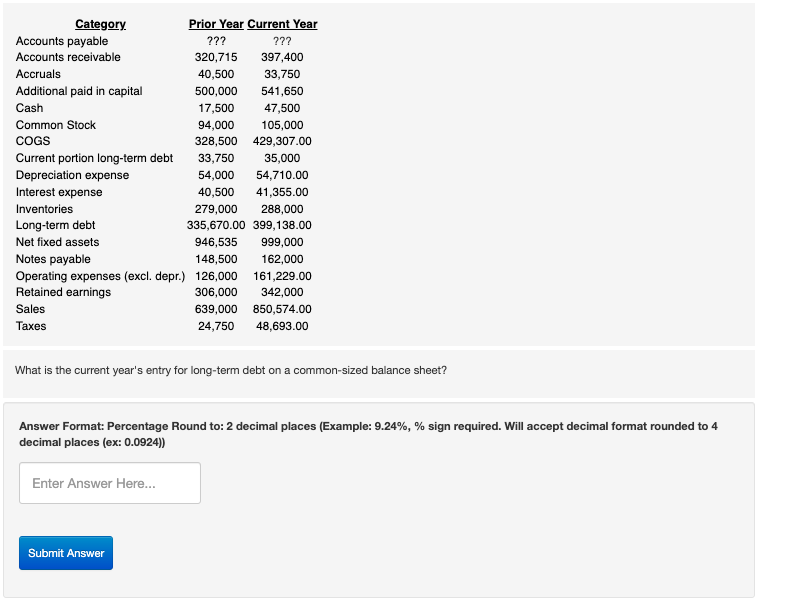Click Retained earnings prior value 306,000
Image resolution: width=790 pixels, height=610 pixels.
pos(216,292)
